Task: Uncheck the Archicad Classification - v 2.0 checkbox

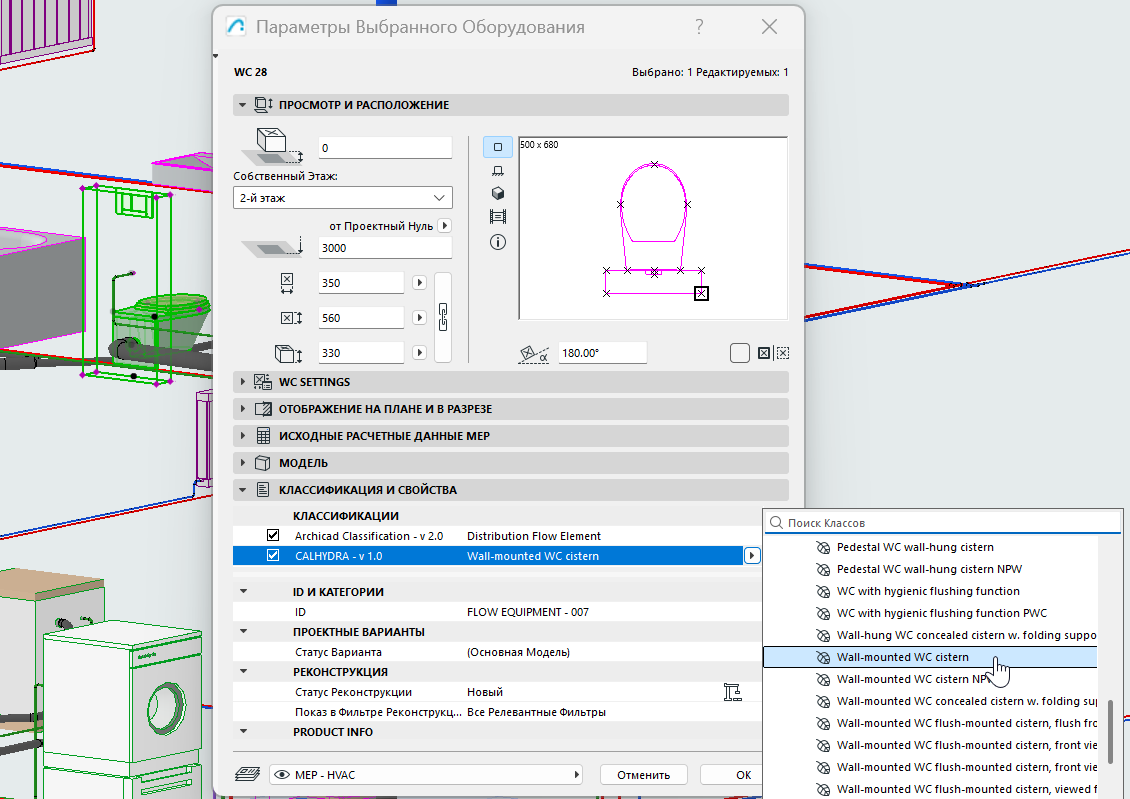Action: coord(272,535)
